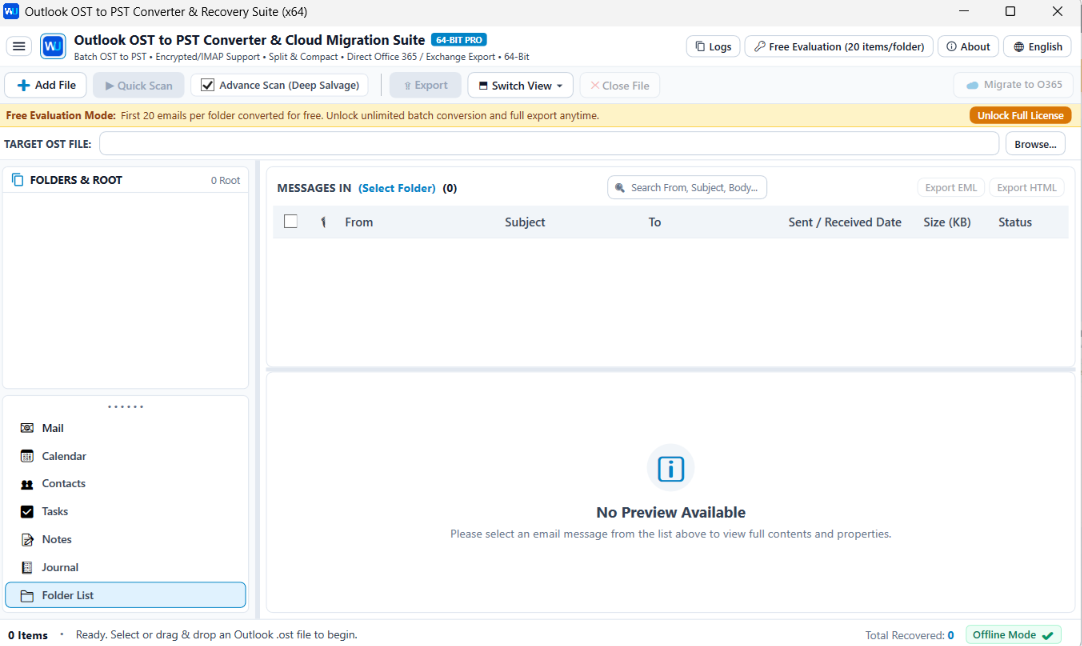Viewport: 1082px width, 646px height.
Task: Open Calendar view in sidebar
Action: pos(126,456)
